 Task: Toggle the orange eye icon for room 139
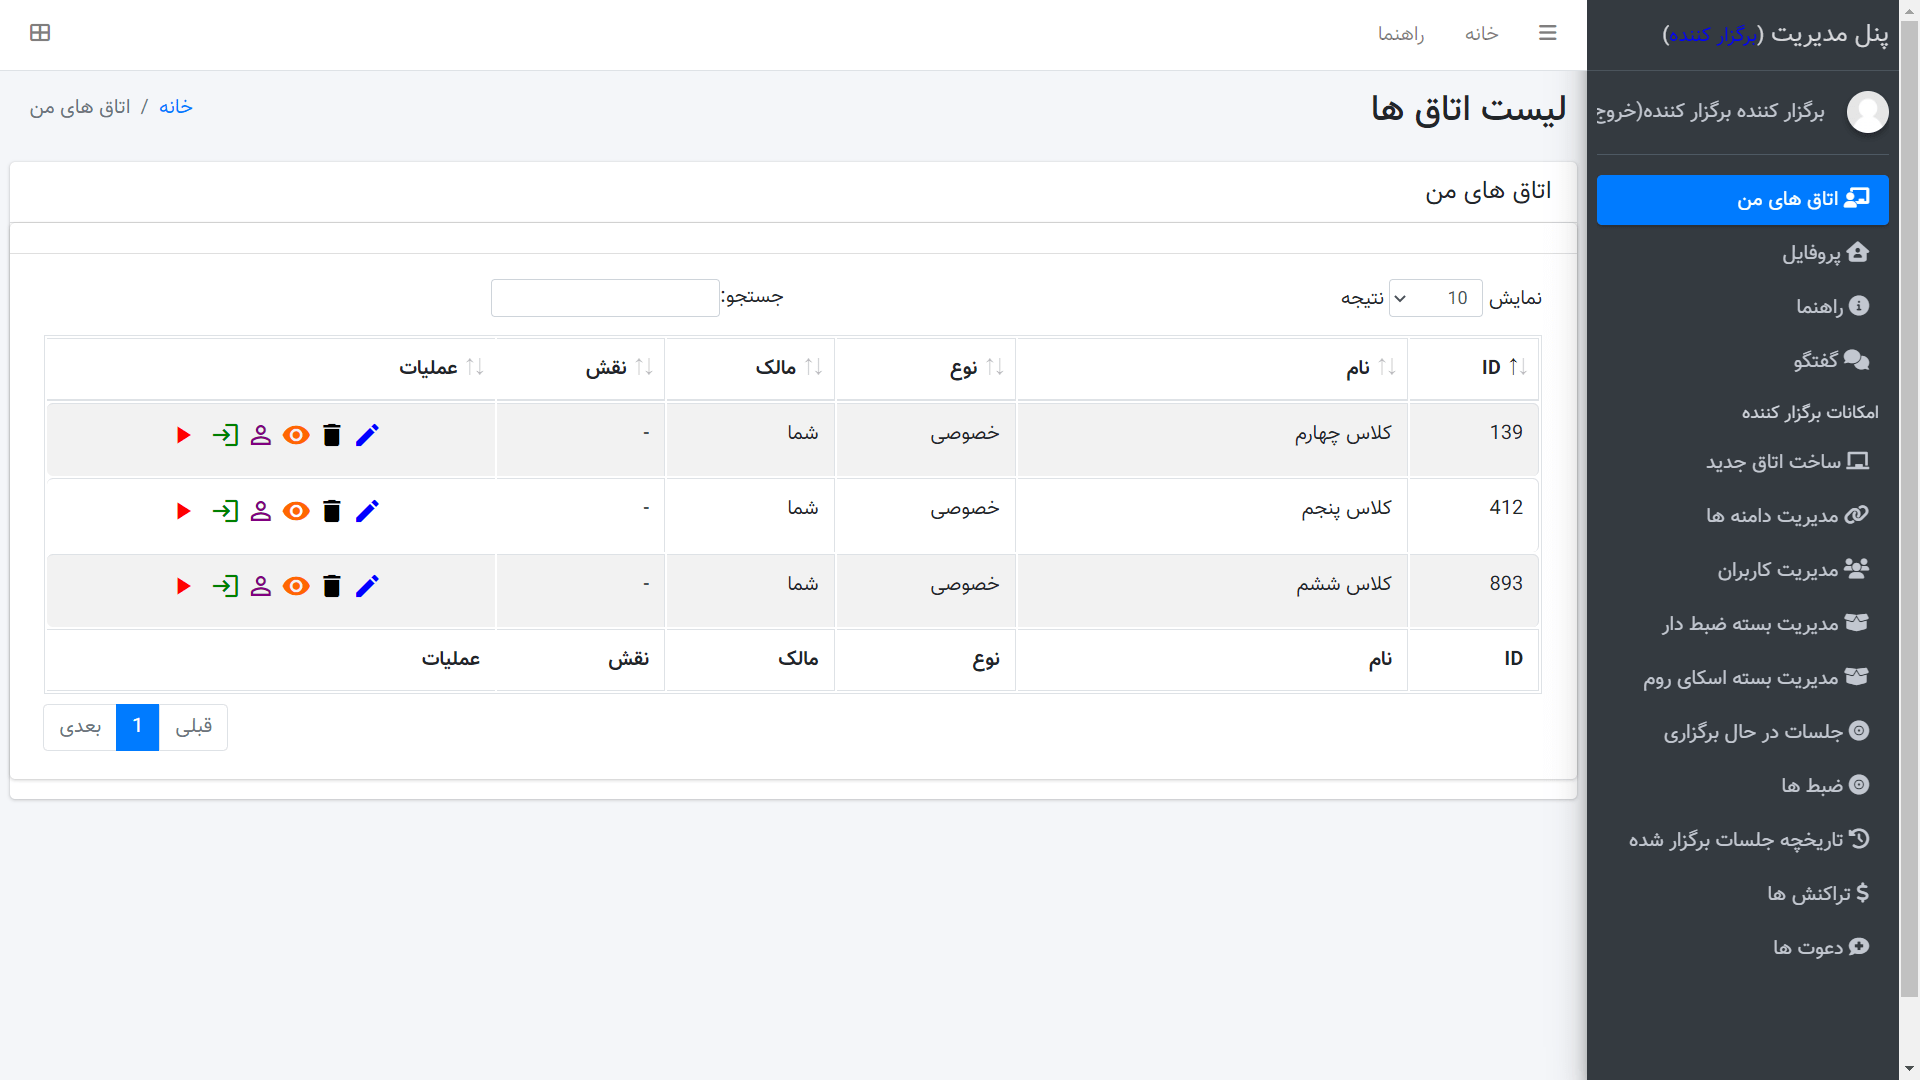(x=296, y=435)
